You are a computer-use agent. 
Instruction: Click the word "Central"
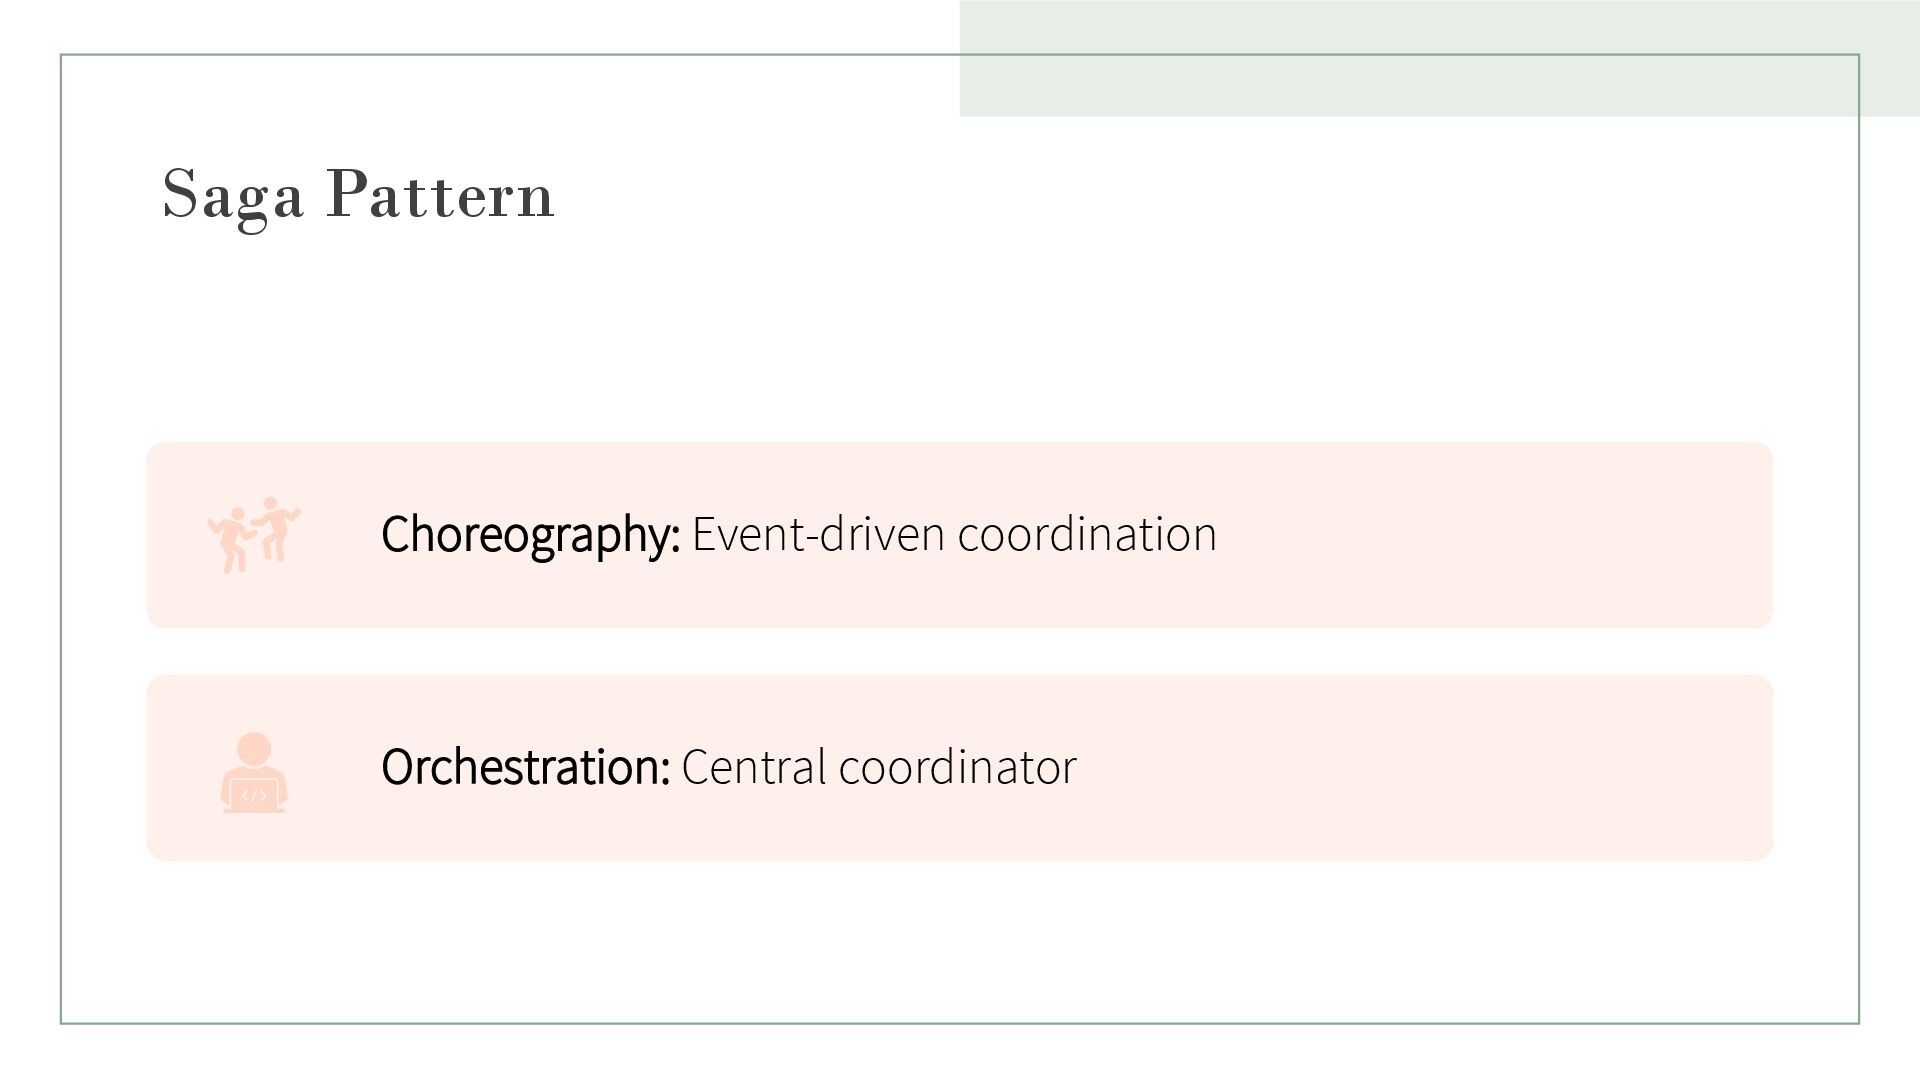(754, 767)
